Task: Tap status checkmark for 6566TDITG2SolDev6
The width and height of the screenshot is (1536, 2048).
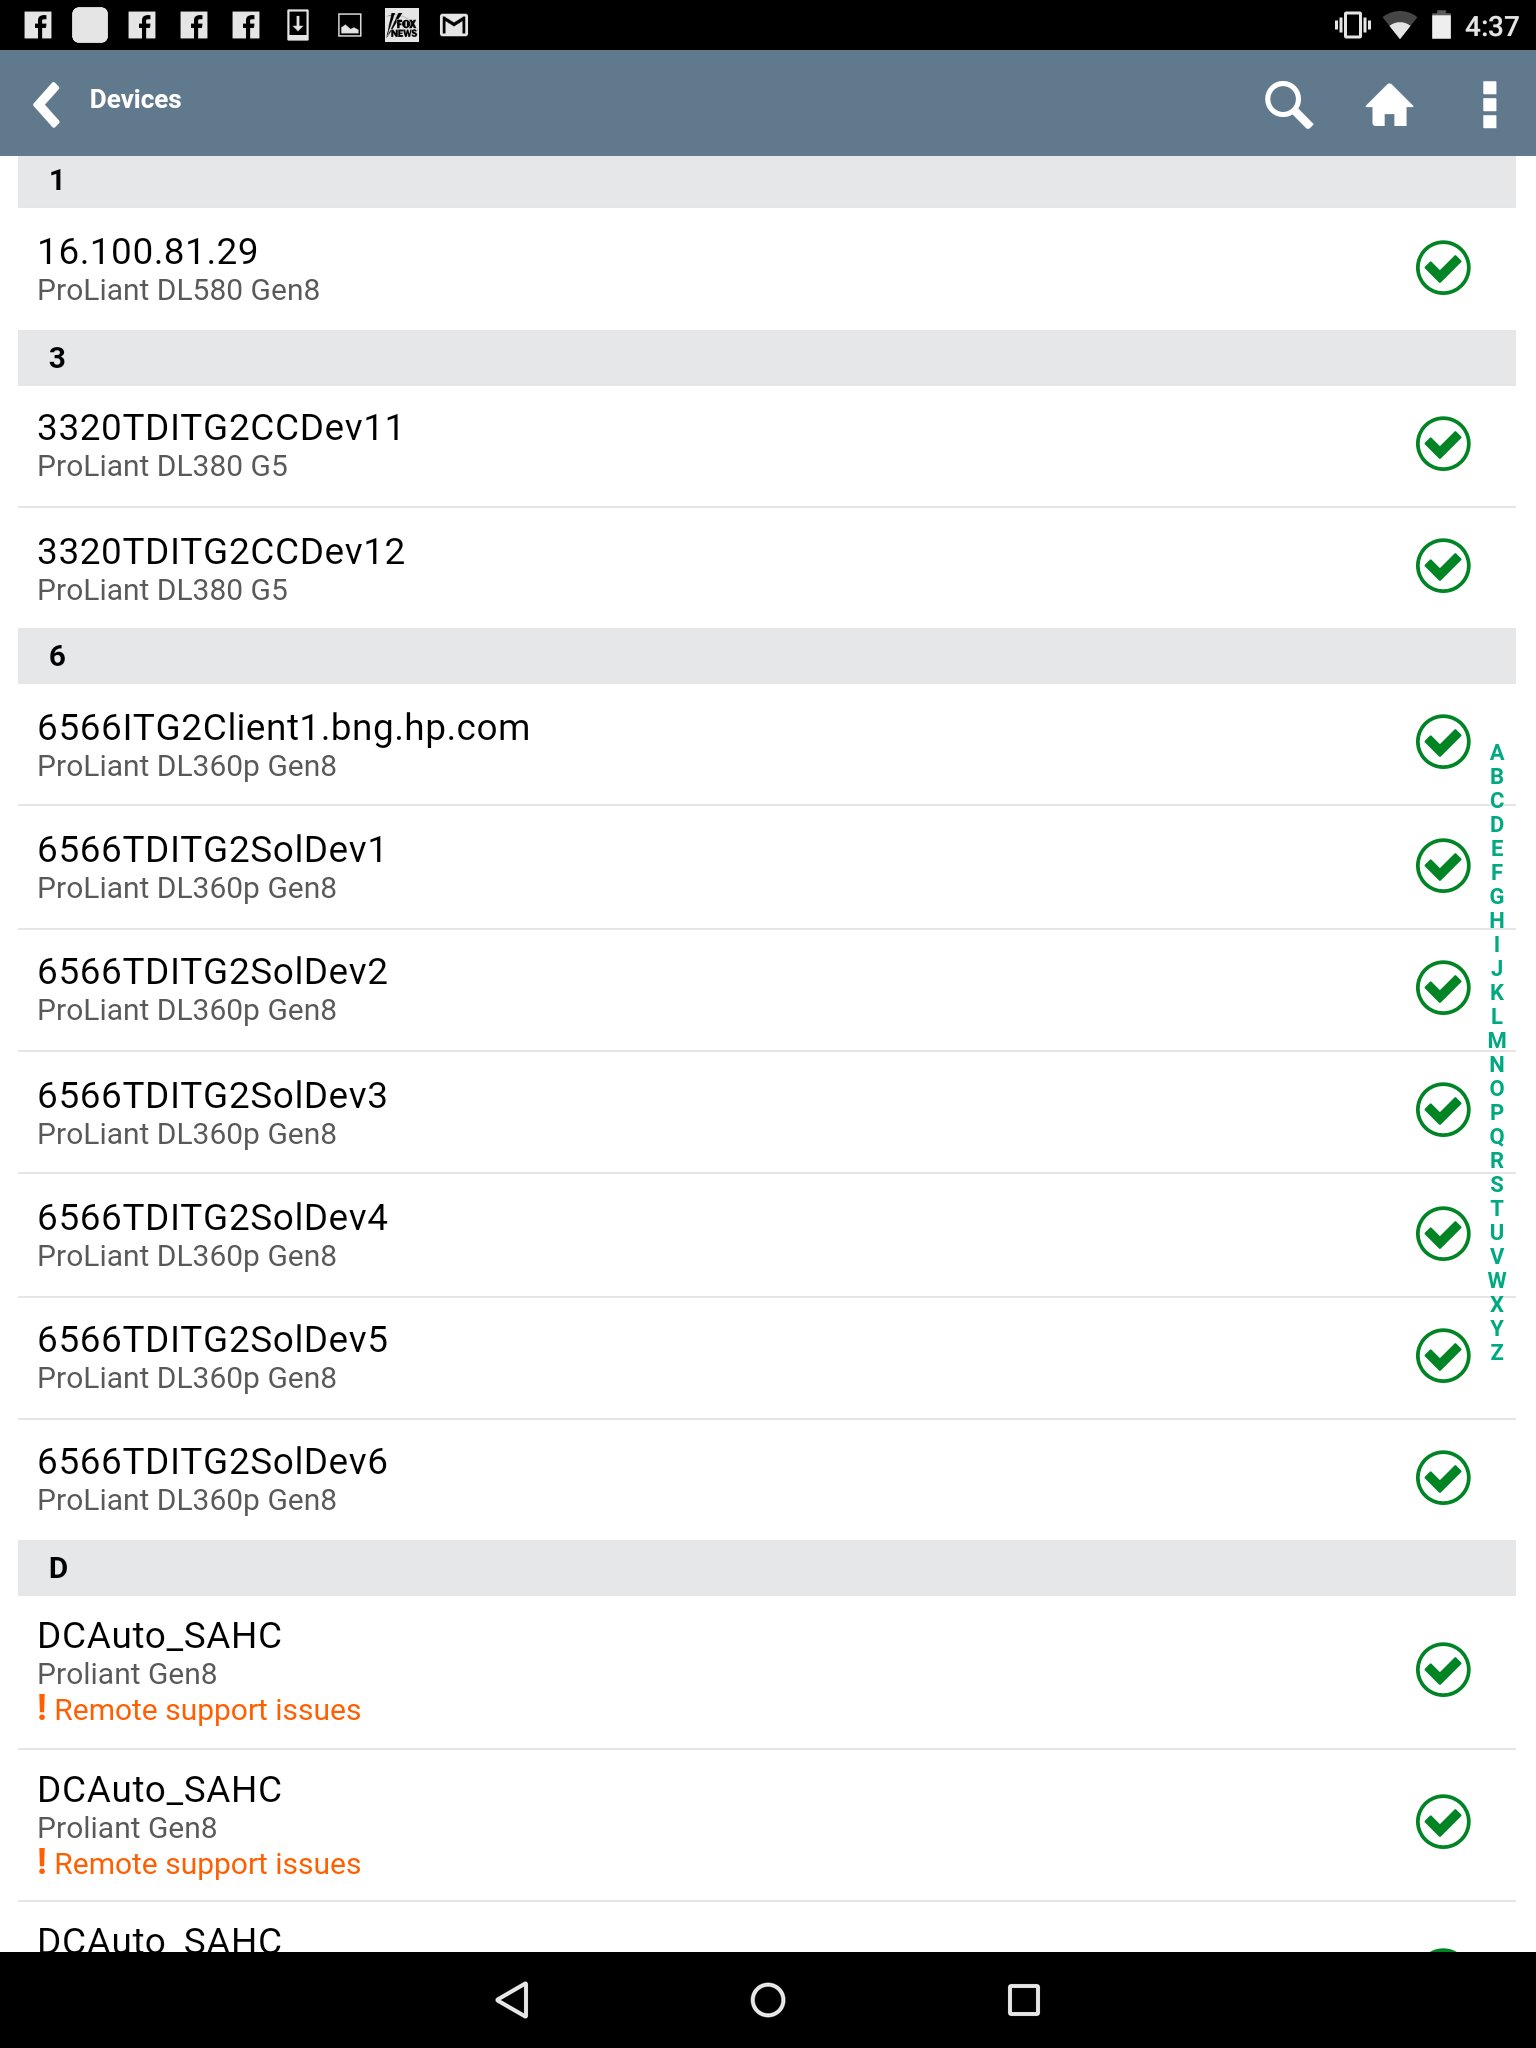Action: click(x=1442, y=1478)
